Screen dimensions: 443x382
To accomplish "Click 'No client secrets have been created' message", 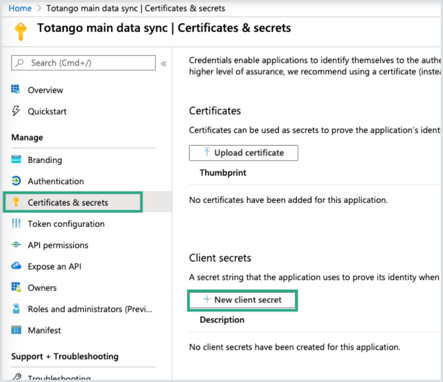I will click(294, 347).
